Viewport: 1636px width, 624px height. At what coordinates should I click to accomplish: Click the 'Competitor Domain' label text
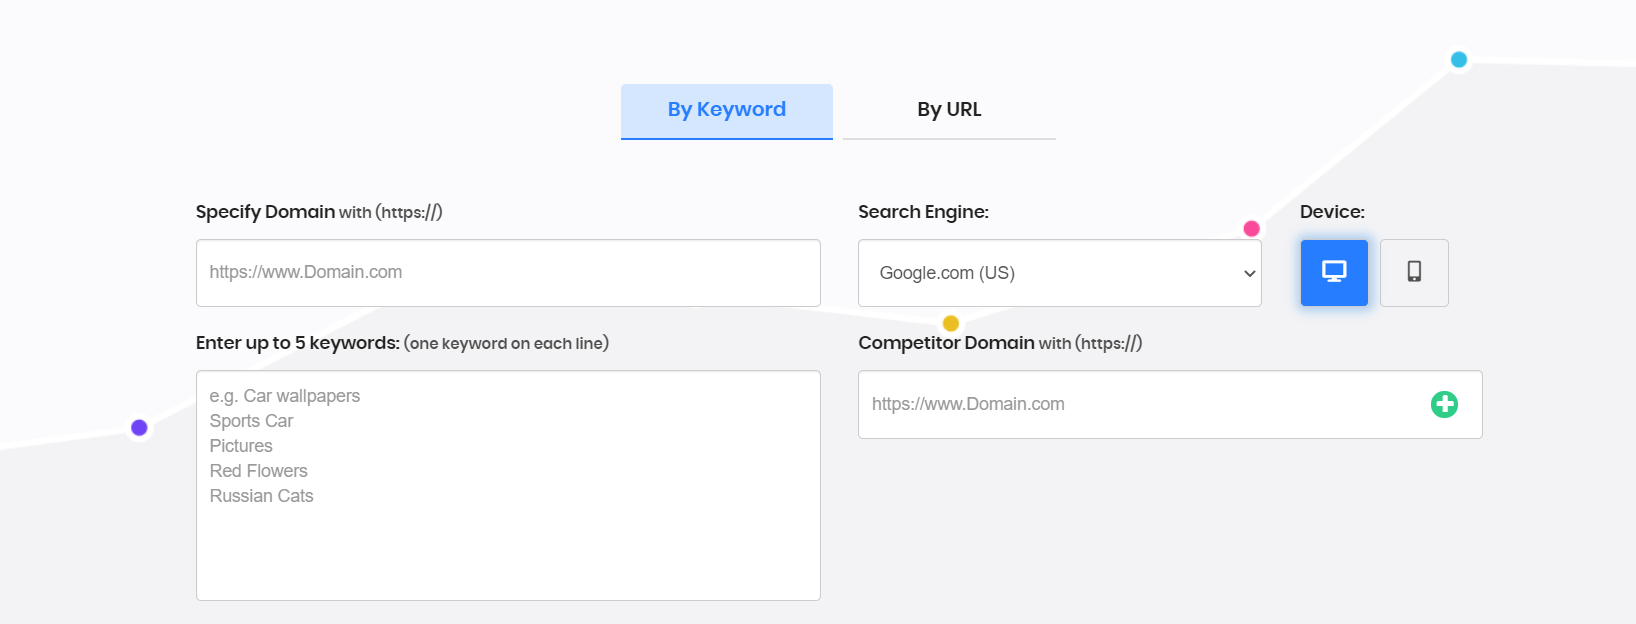point(946,343)
